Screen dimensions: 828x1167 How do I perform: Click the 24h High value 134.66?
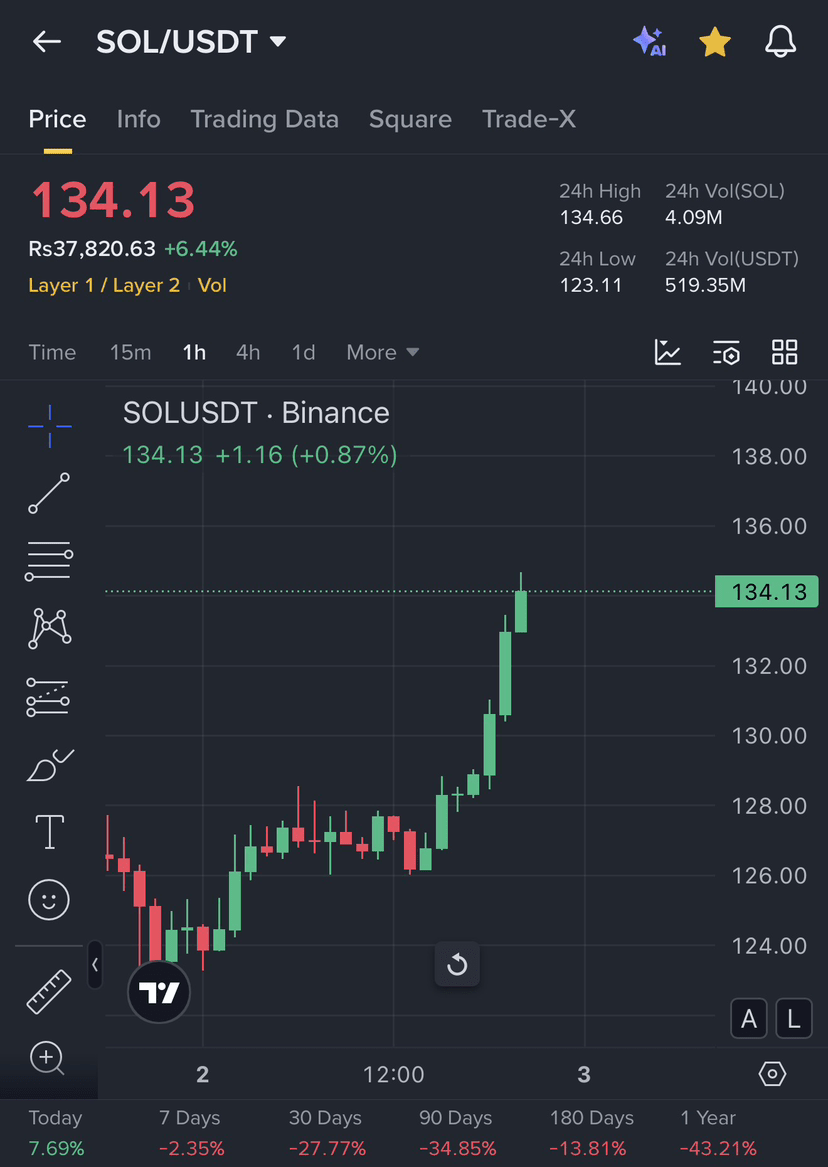point(591,218)
